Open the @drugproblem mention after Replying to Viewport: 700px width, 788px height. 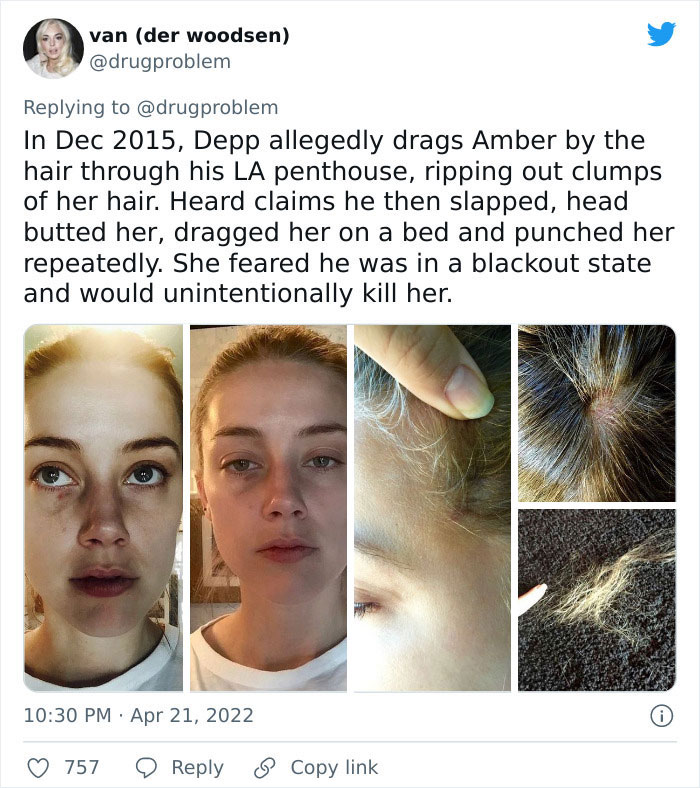click(207, 108)
